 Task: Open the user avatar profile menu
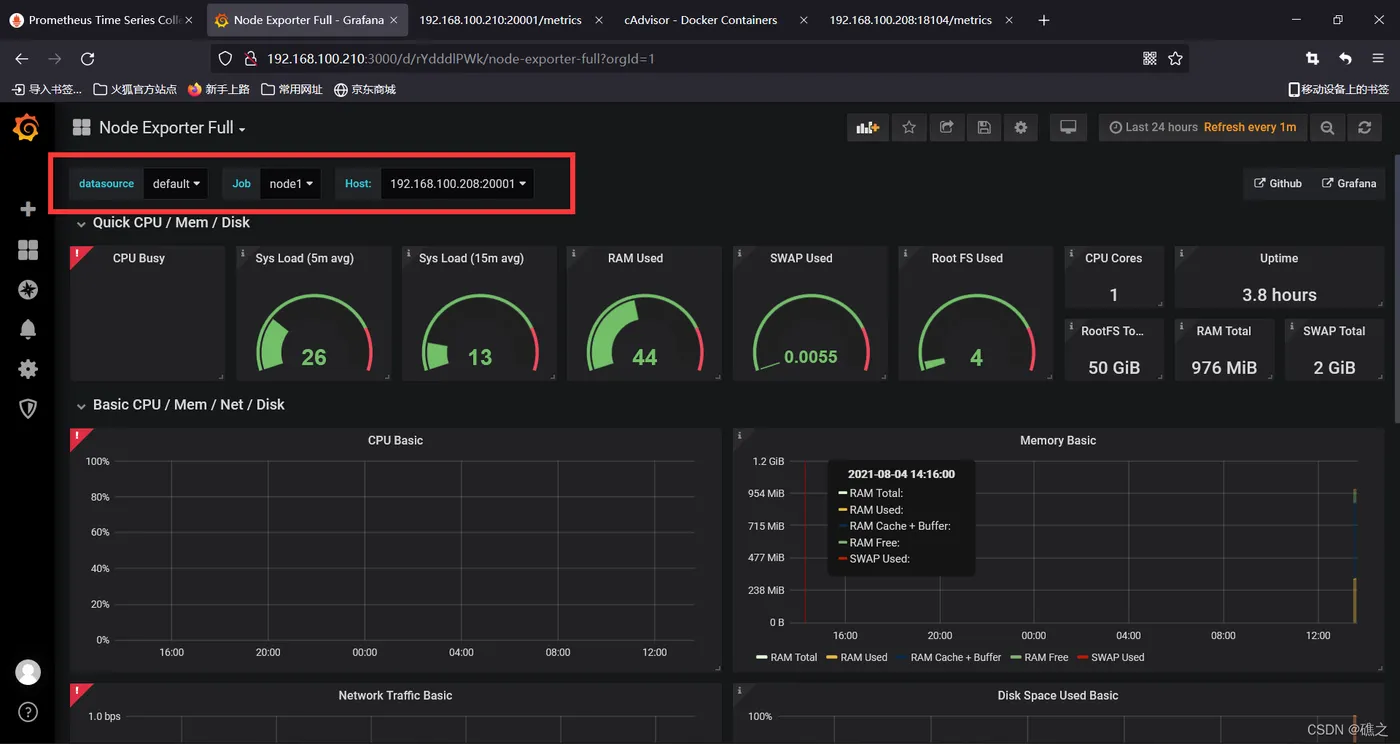click(x=28, y=672)
